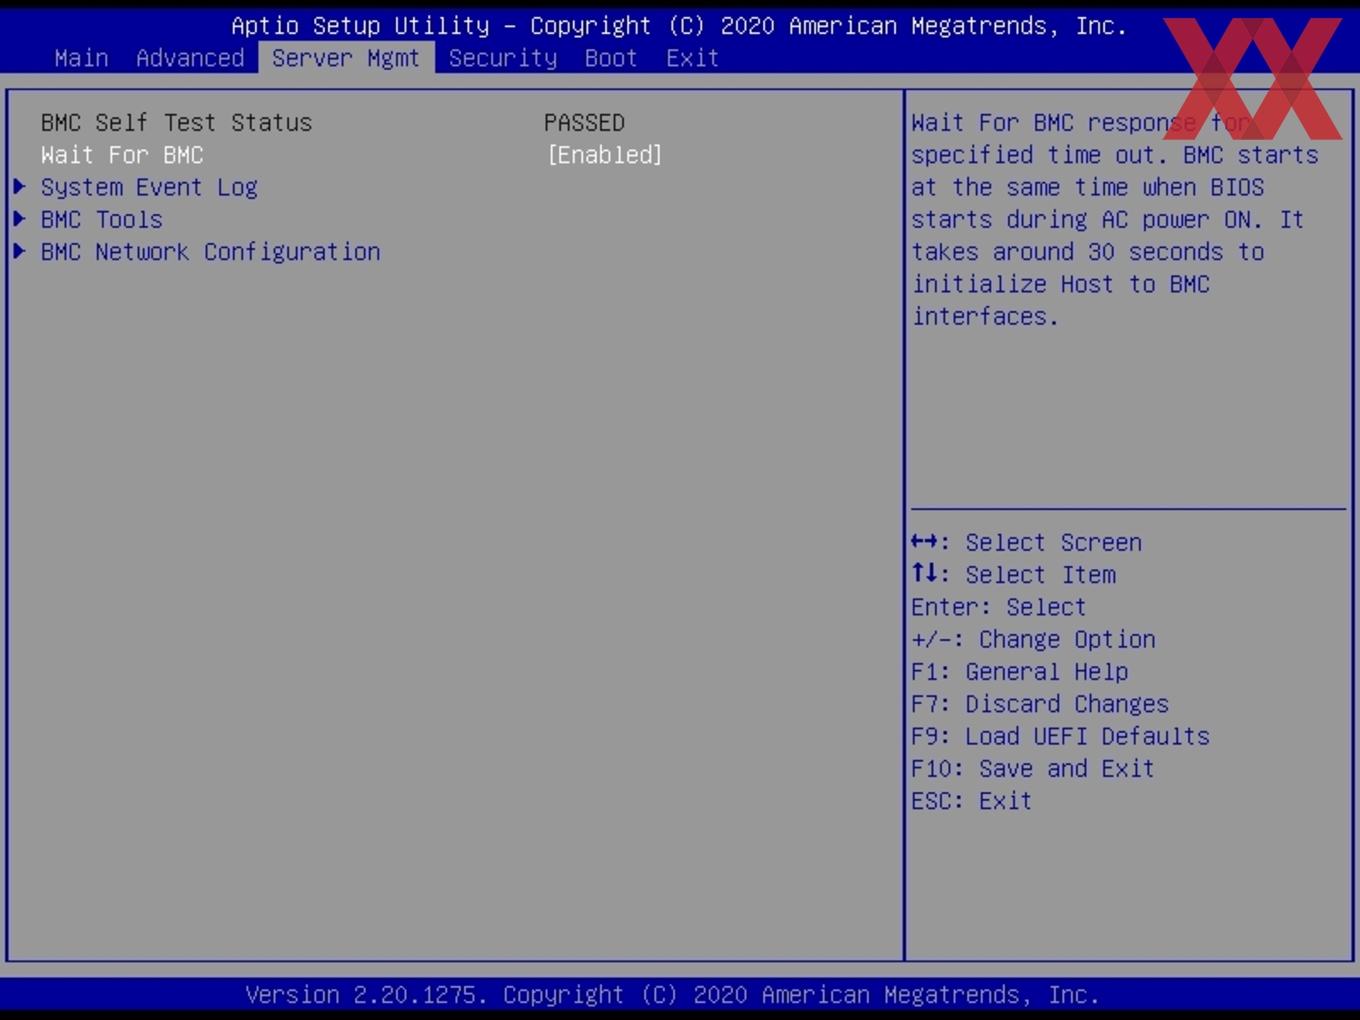1360x1020 pixels.
Task: Go to the Security tab
Action: pyautogui.click(x=503, y=58)
